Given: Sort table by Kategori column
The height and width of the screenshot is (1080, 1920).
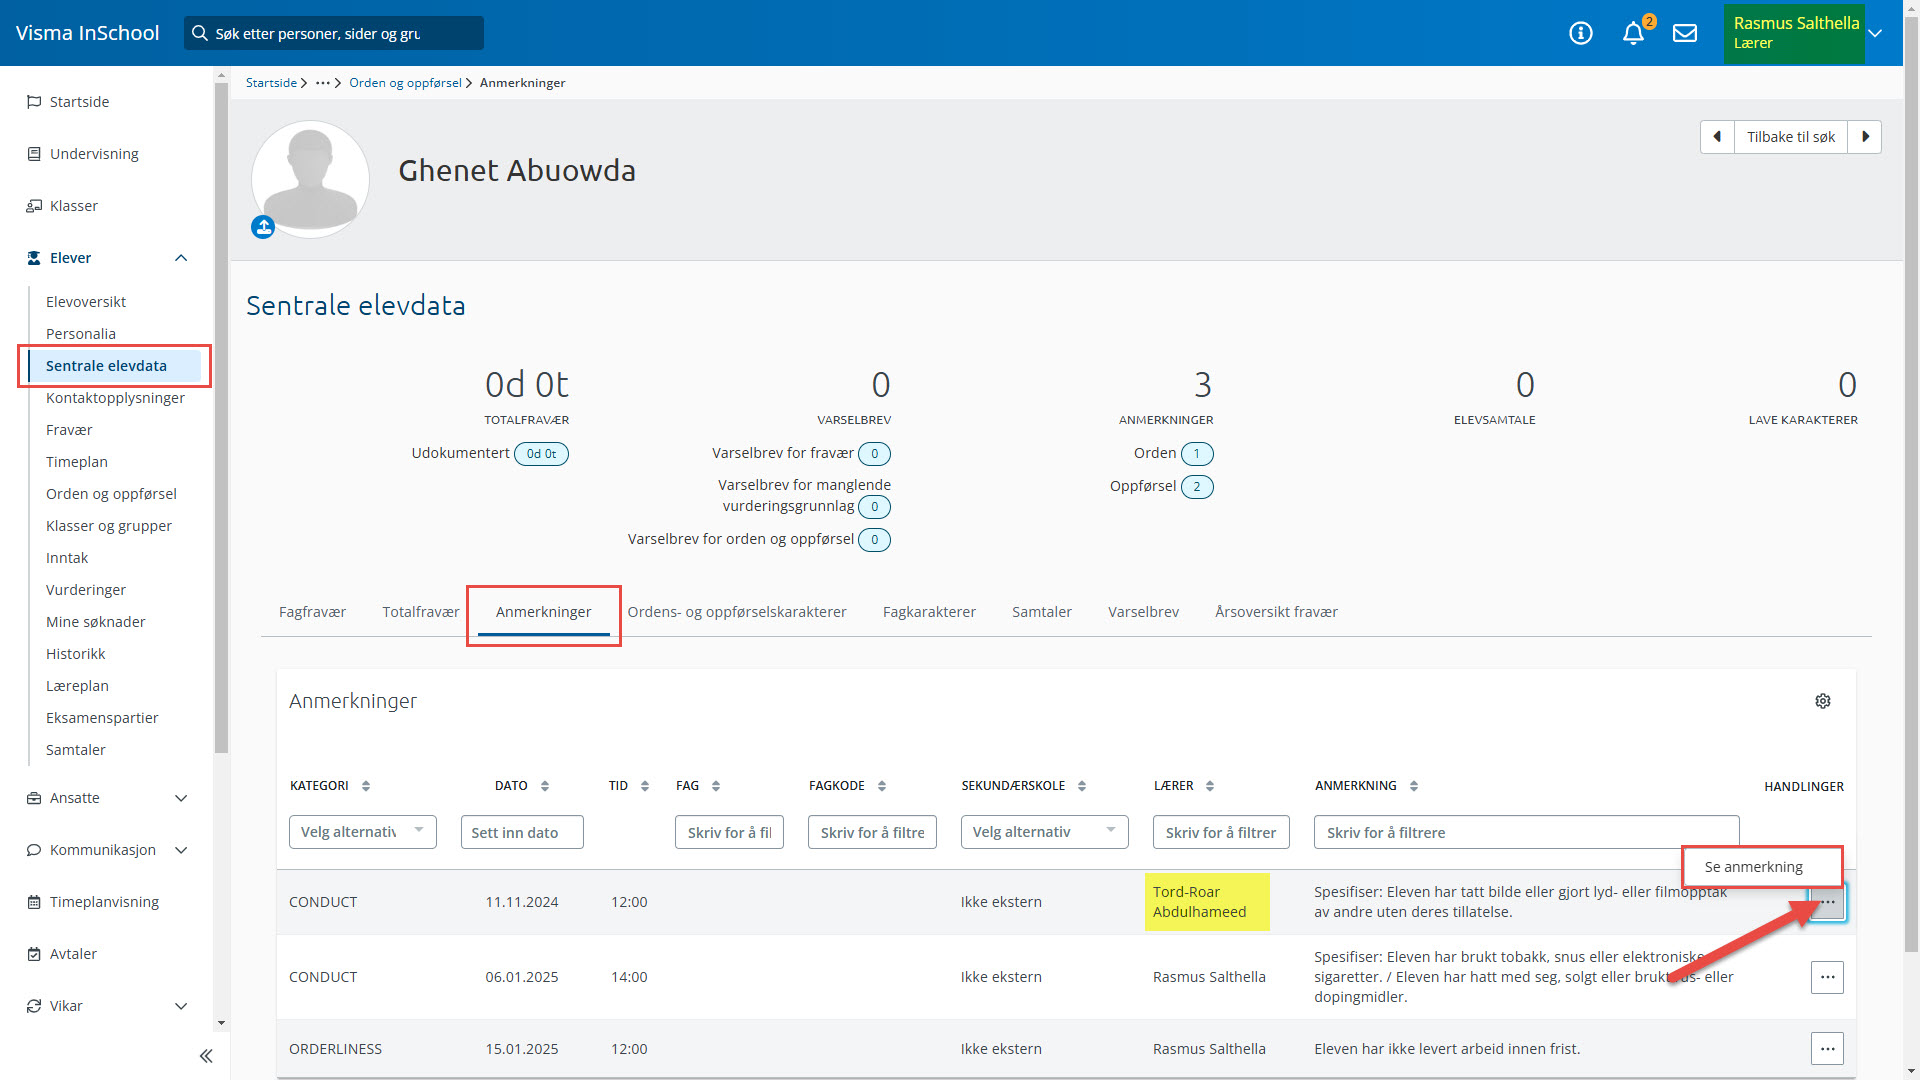Looking at the screenshot, I should pyautogui.click(x=366, y=786).
